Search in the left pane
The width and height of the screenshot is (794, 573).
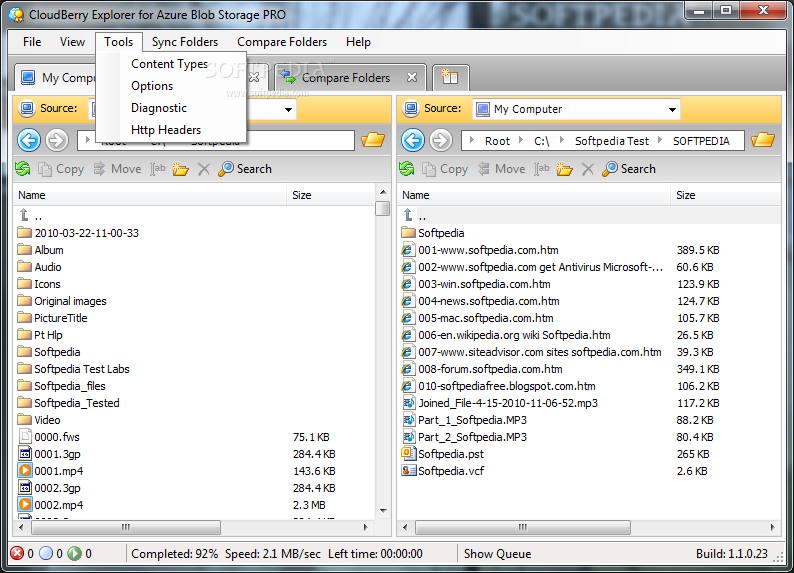click(x=245, y=169)
